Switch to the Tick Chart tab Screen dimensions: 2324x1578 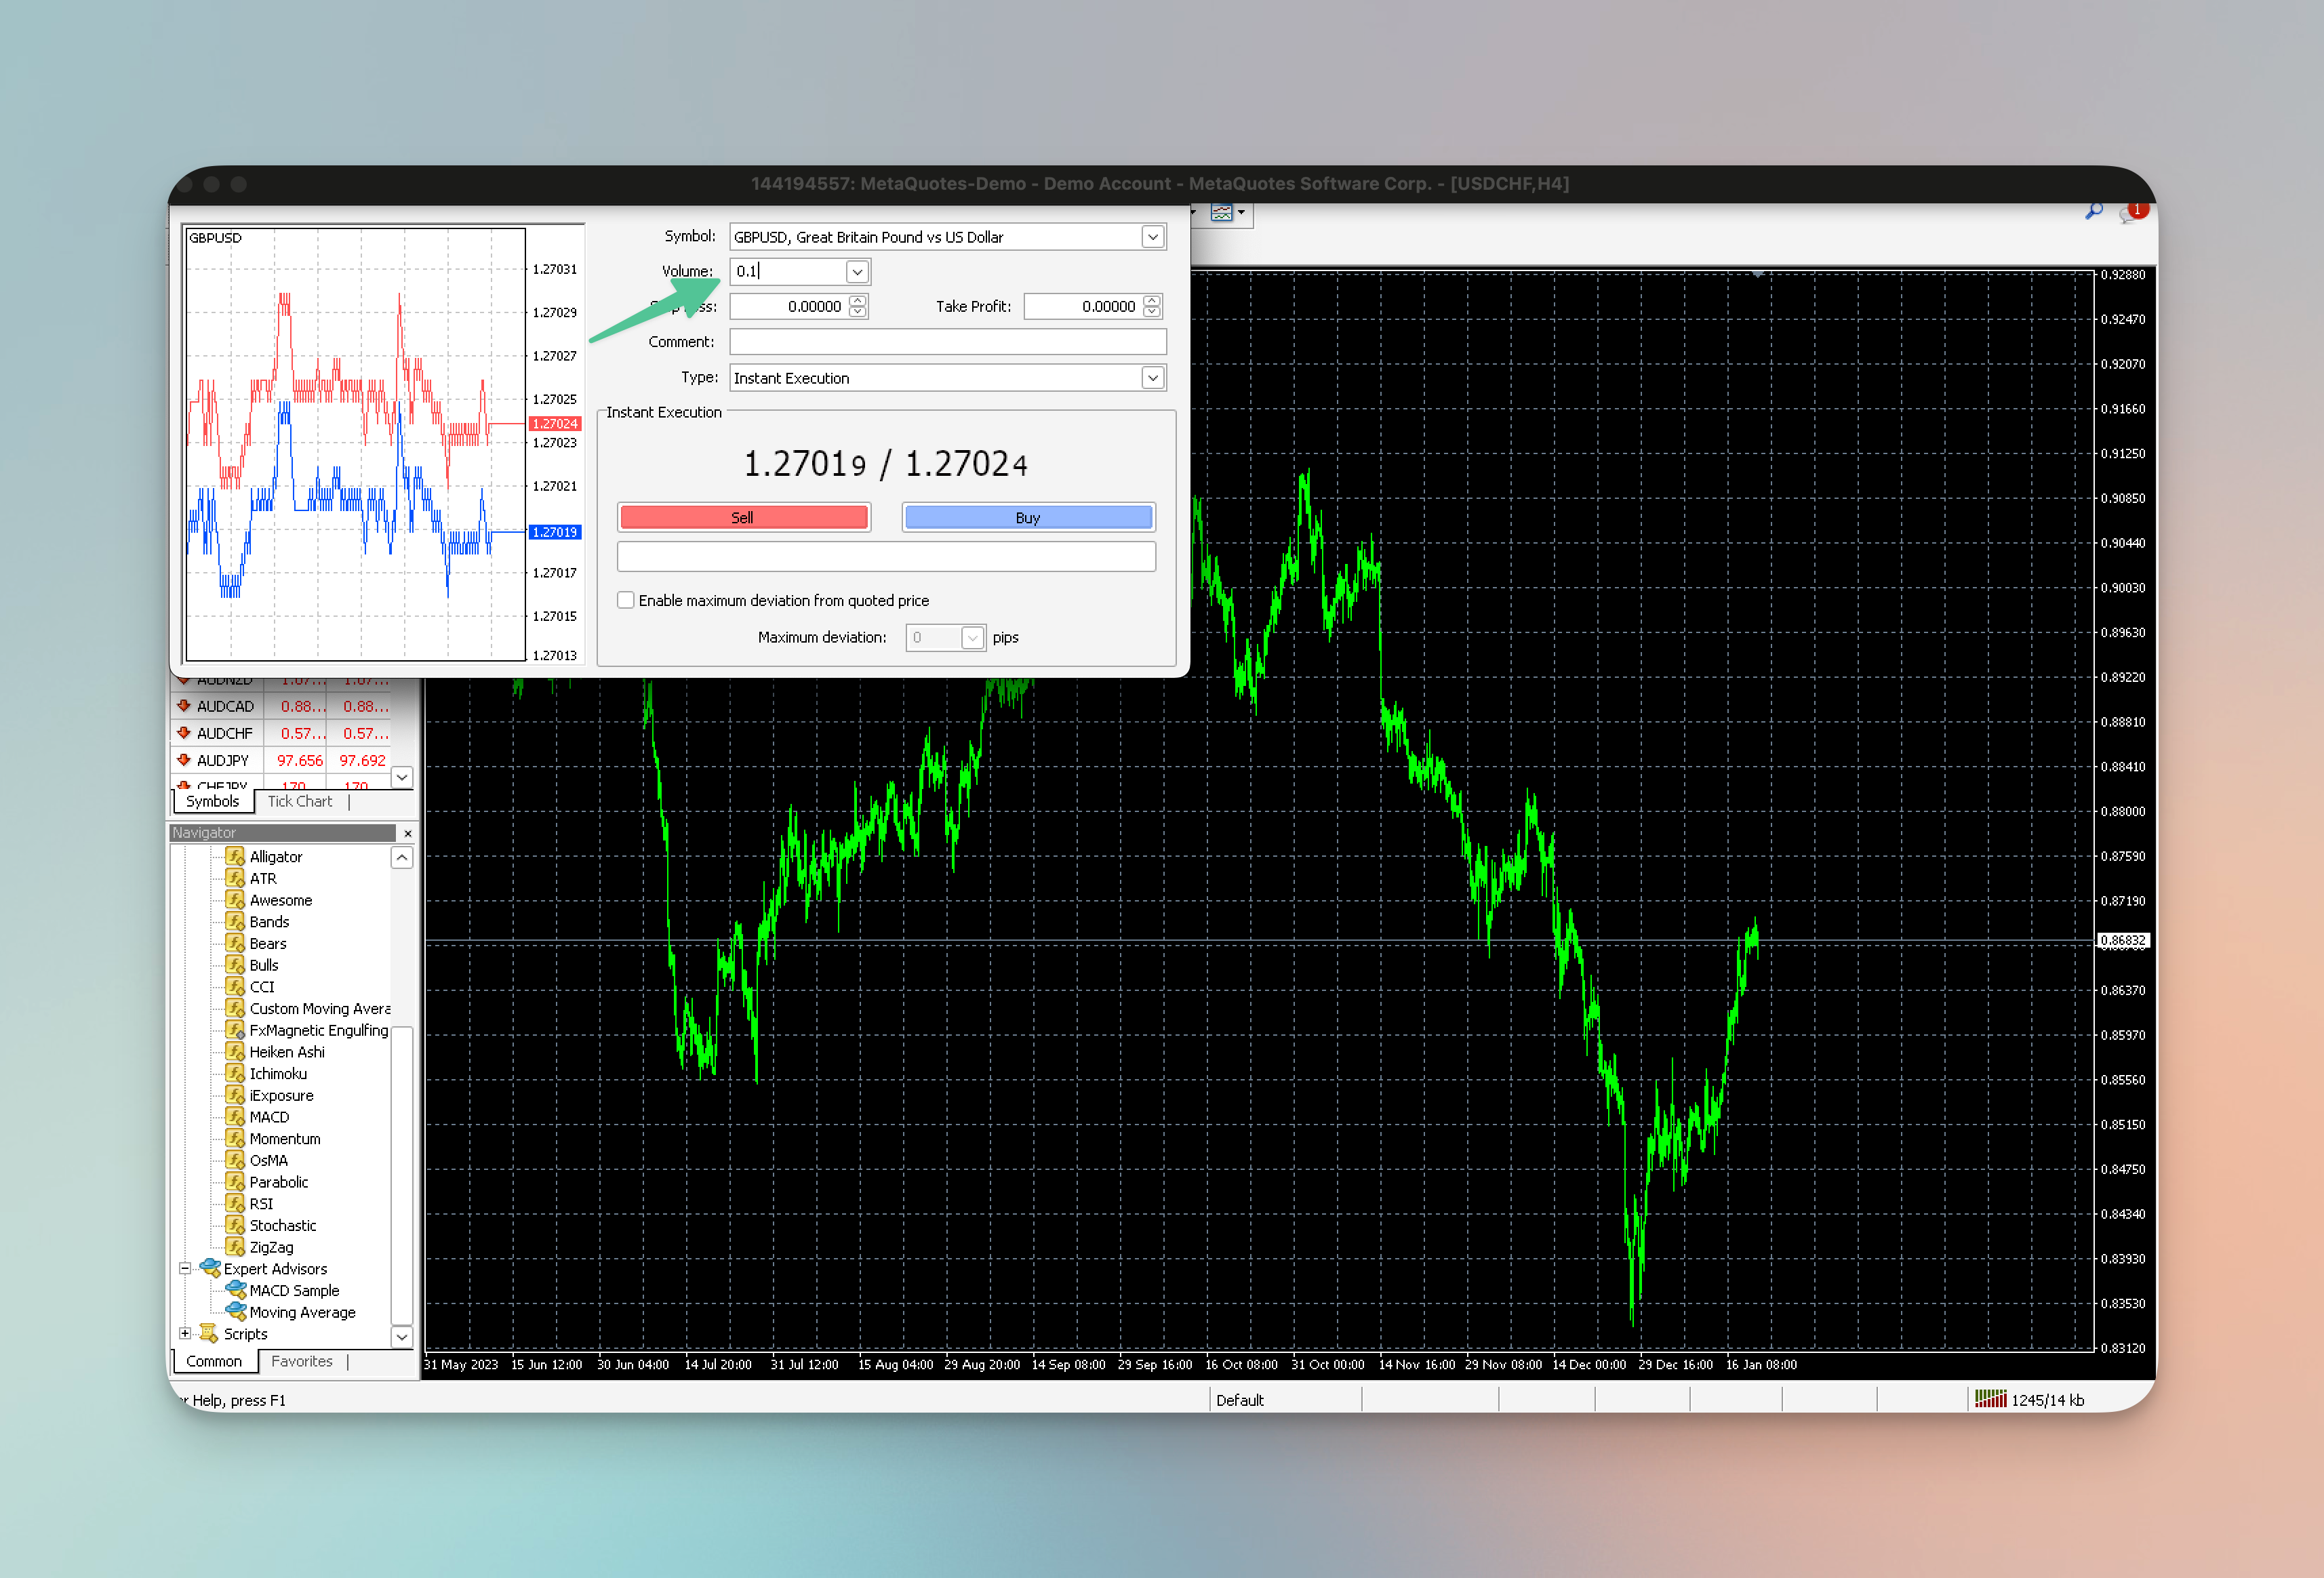pyautogui.click(x=299, y=801)
